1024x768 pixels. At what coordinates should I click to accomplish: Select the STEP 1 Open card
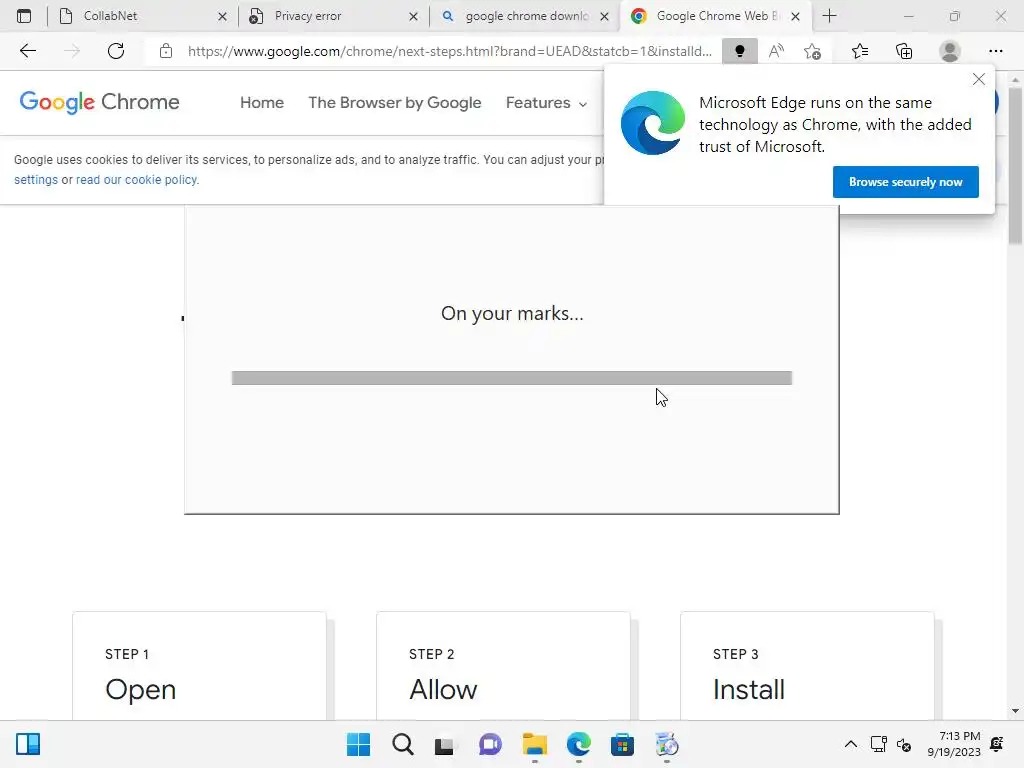coord(199,666)
